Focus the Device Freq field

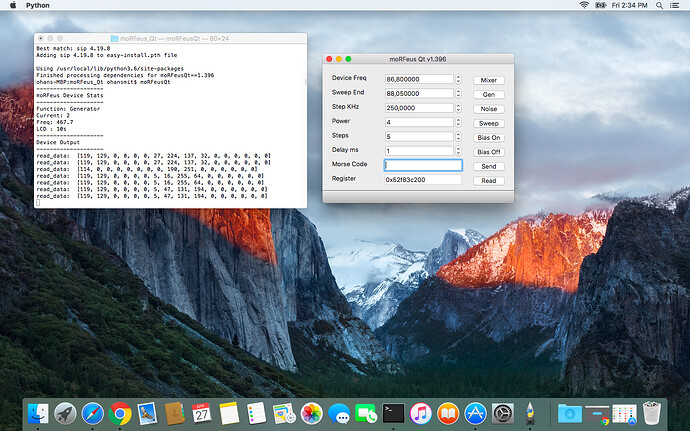(x=419, y=79)
